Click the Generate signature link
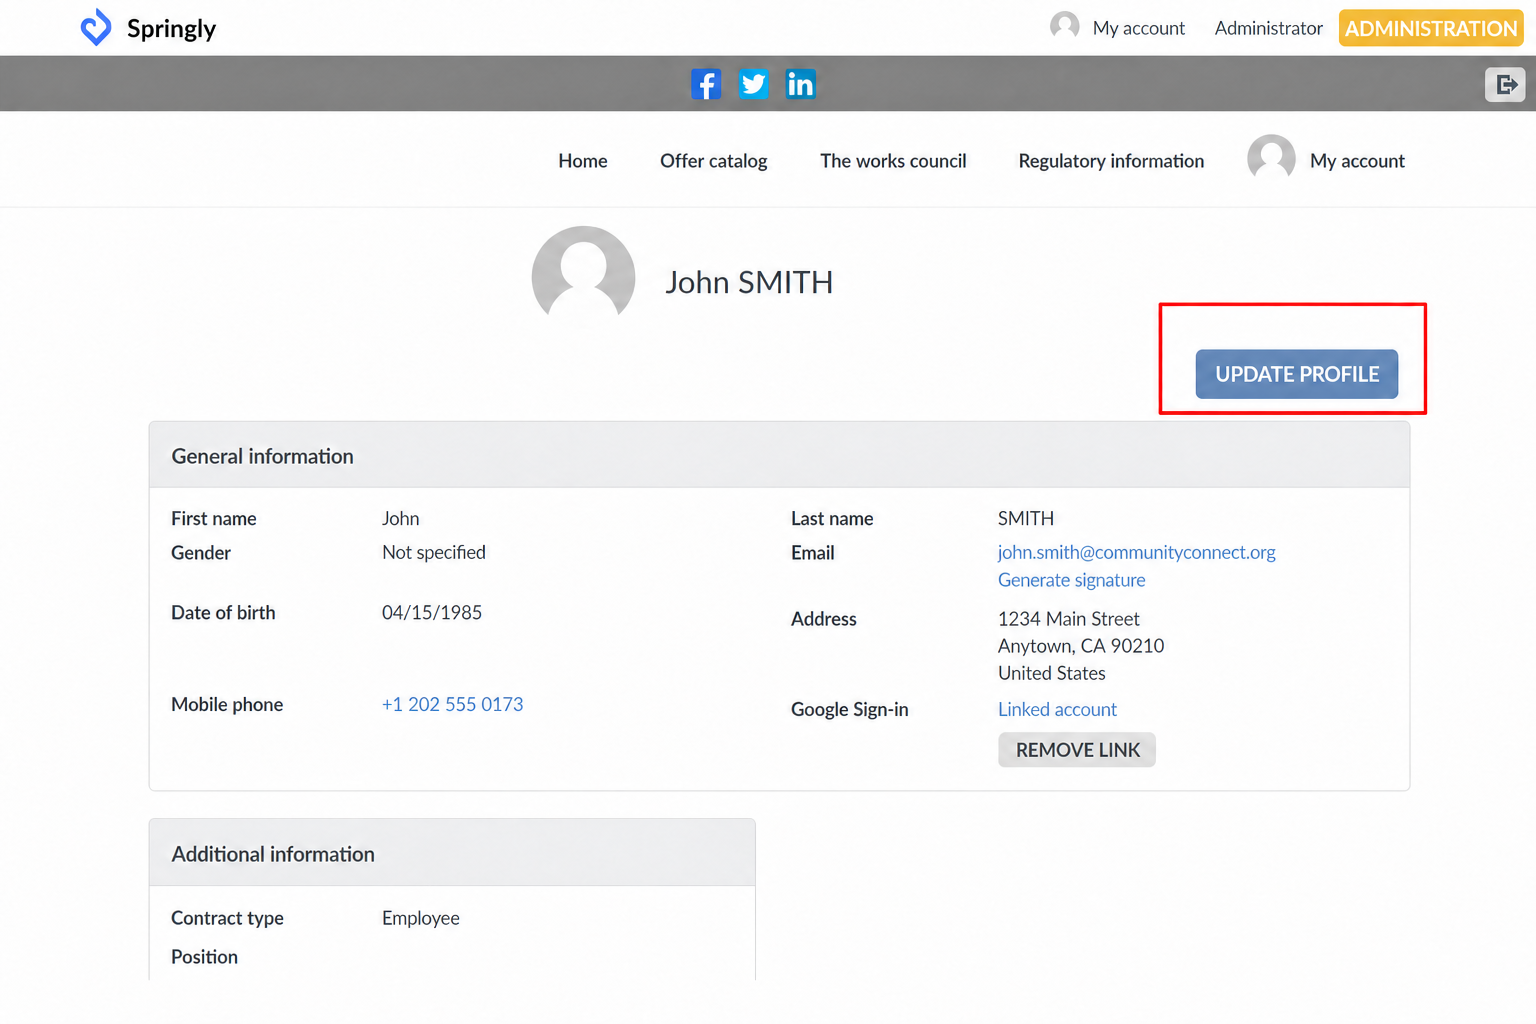This screenshot has height=1024, width=1536. pos(1071,580)
